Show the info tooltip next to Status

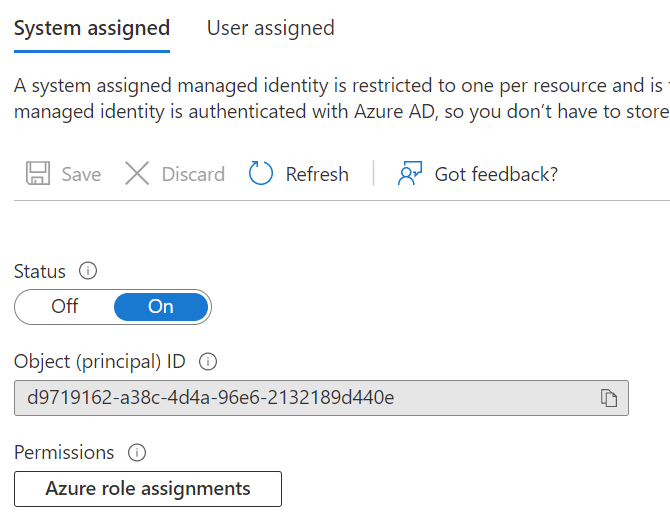(x=88, y=271)
